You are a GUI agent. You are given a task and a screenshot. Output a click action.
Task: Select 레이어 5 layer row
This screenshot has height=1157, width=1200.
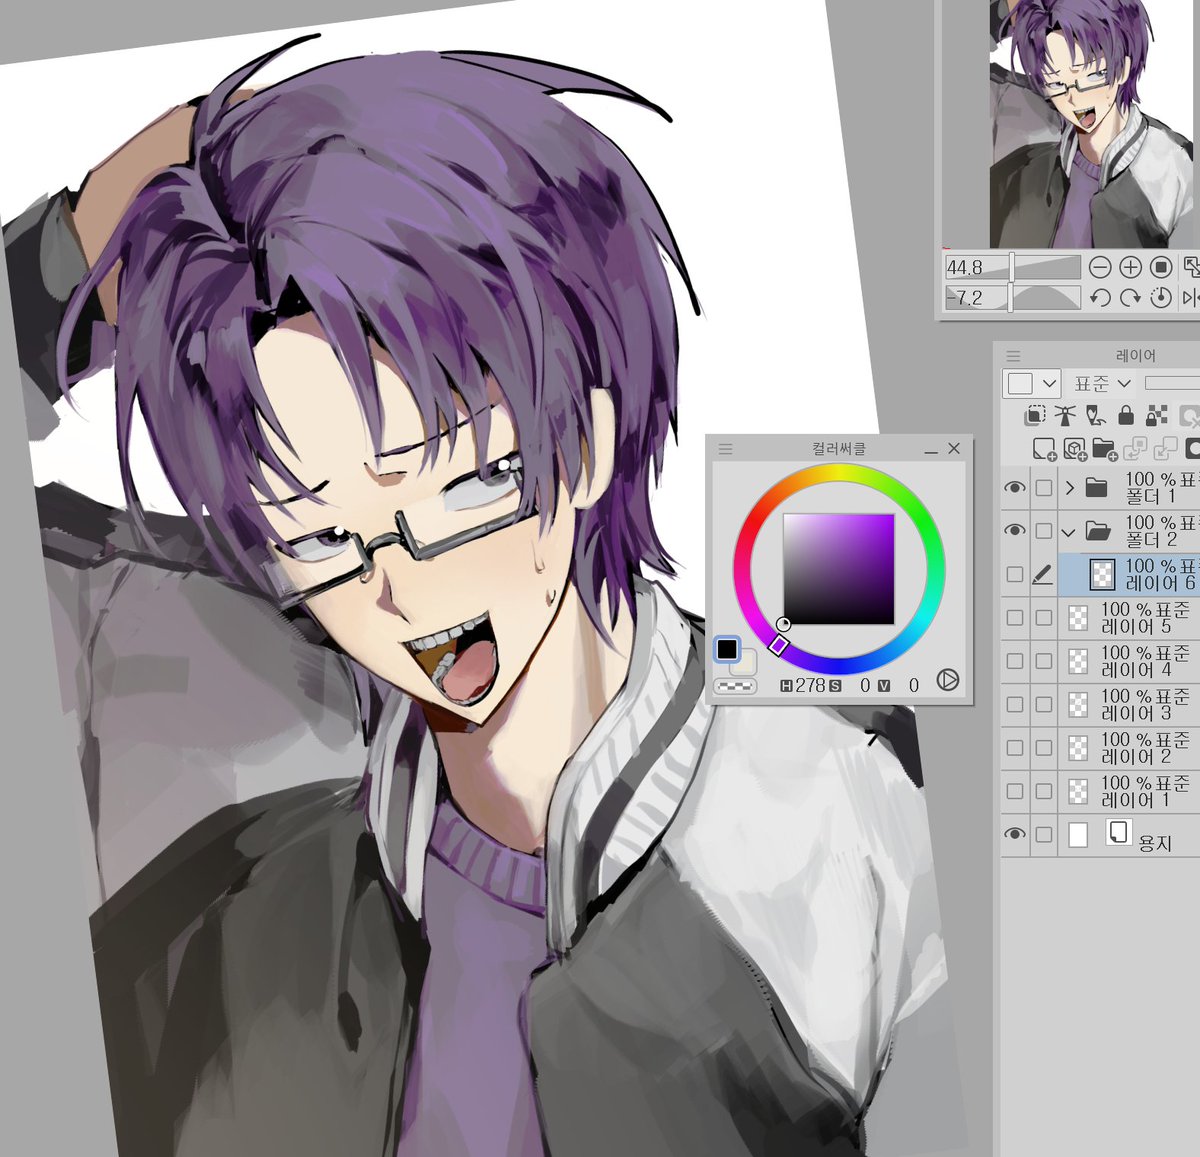pyautogui.click(x=1129, y=617)
